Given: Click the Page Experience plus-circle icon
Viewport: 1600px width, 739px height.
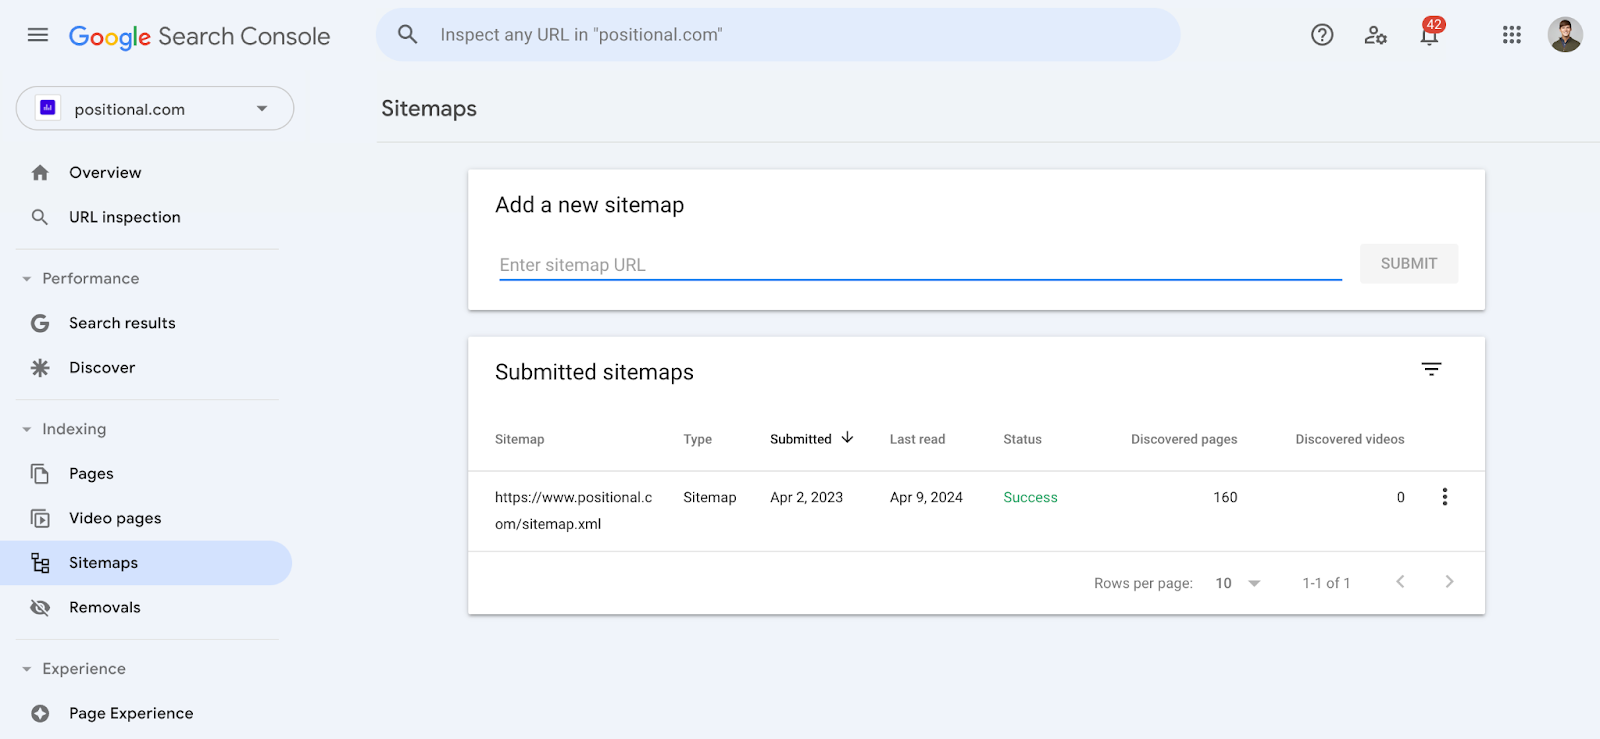Looking at the screenshot, I should coord(40,713).
